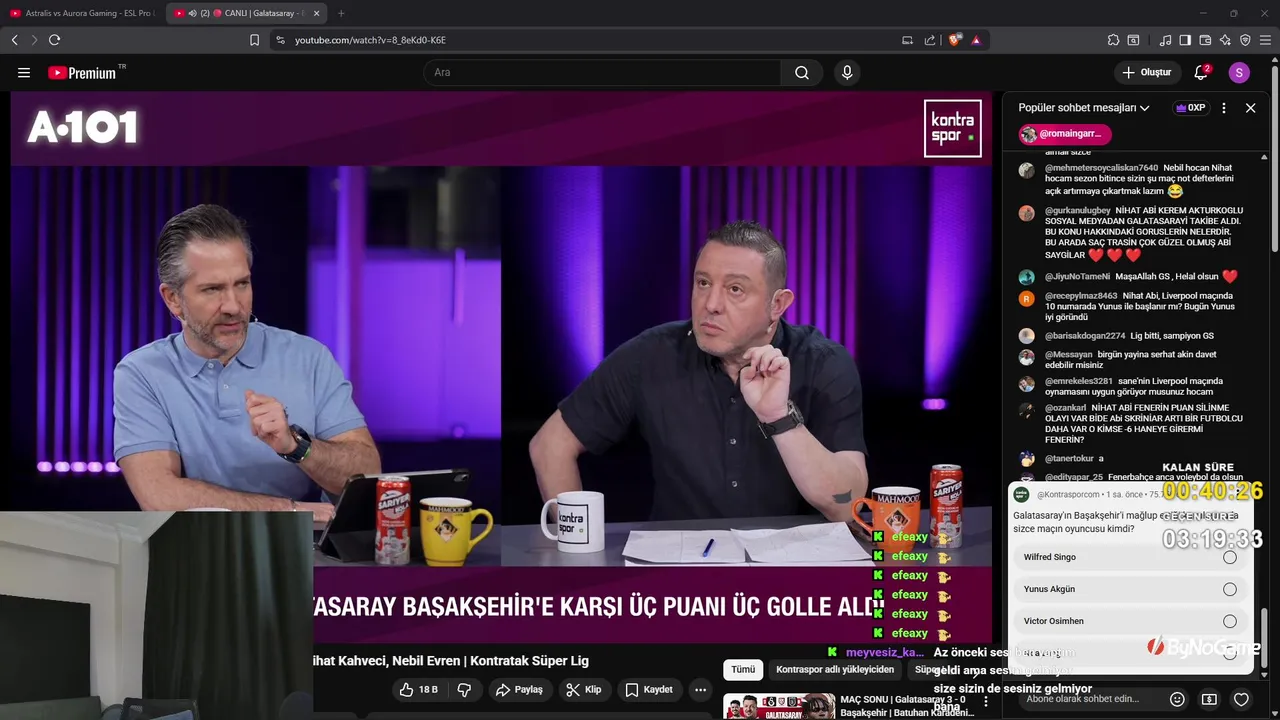Open the YouTube guide hamburger menu
The image size is (1280, 720).
point(24,73)
